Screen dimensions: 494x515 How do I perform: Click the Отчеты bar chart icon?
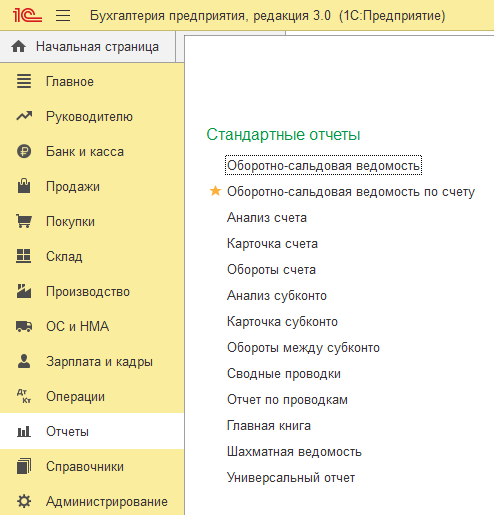[x=24, y=431]
